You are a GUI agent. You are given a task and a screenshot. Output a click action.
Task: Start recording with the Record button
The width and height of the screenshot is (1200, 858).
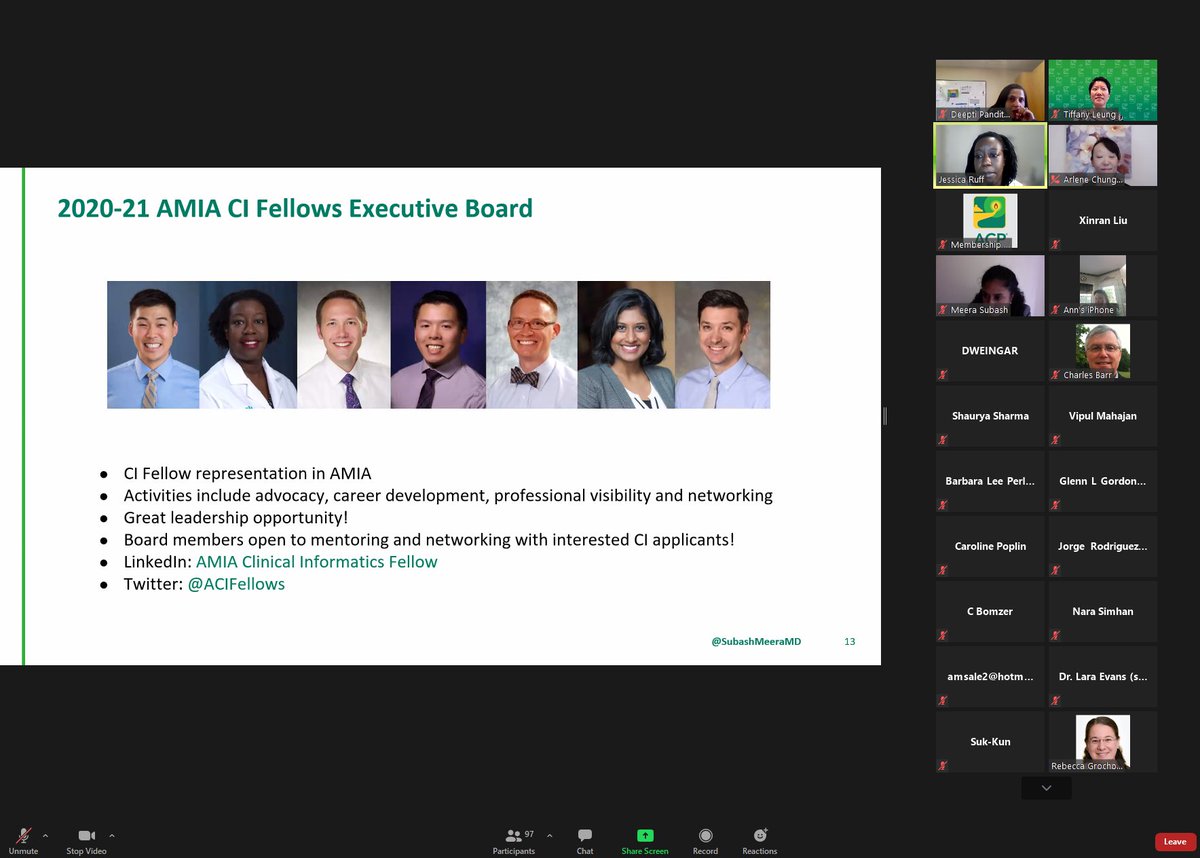click(705, 839)
